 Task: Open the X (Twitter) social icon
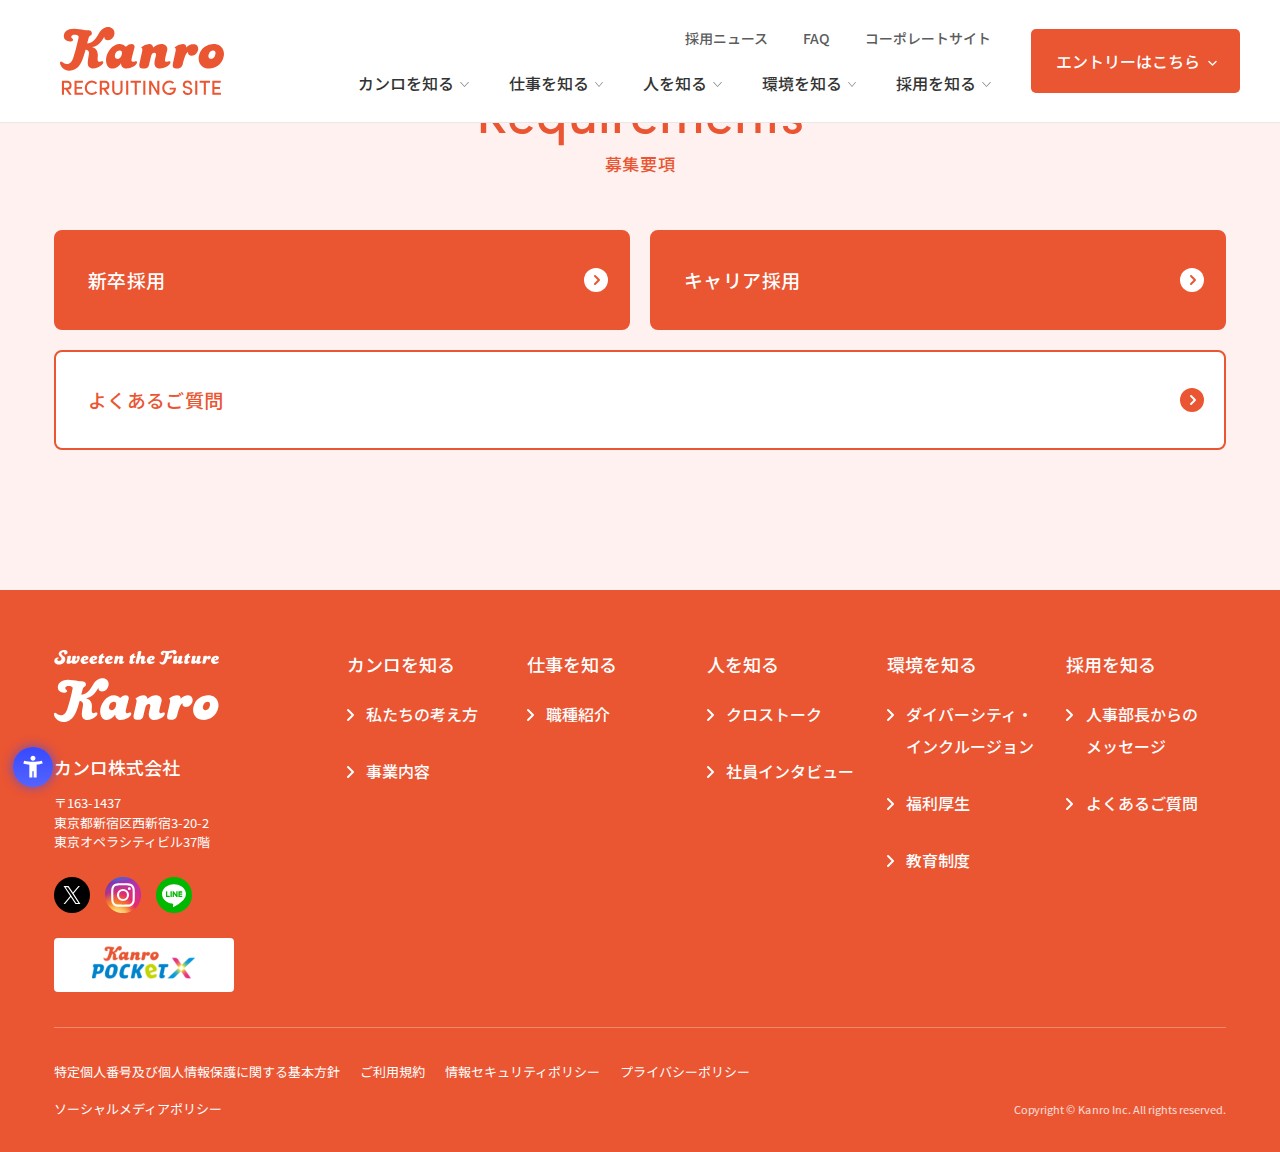pyautogui.click(x=72, y=895)
